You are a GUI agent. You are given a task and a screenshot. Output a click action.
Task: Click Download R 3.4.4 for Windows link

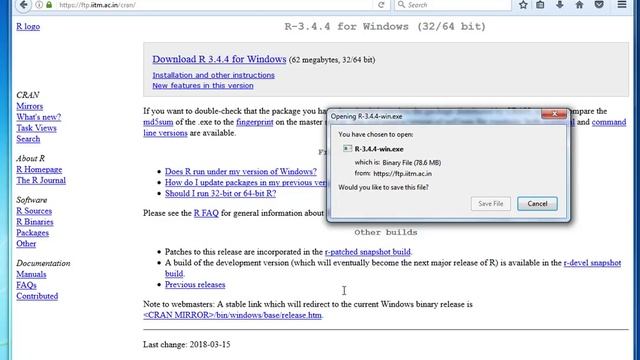[x=219, y=59]
